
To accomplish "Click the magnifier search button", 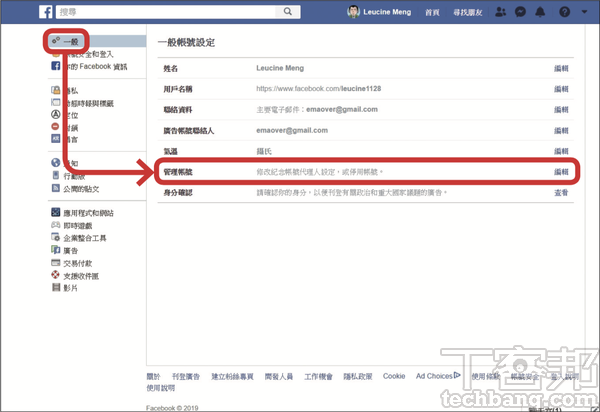I will point(288,12).
